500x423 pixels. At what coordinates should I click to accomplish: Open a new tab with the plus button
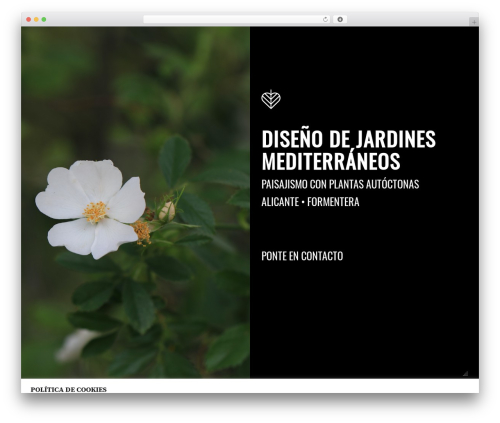click(x=474, y=22)
